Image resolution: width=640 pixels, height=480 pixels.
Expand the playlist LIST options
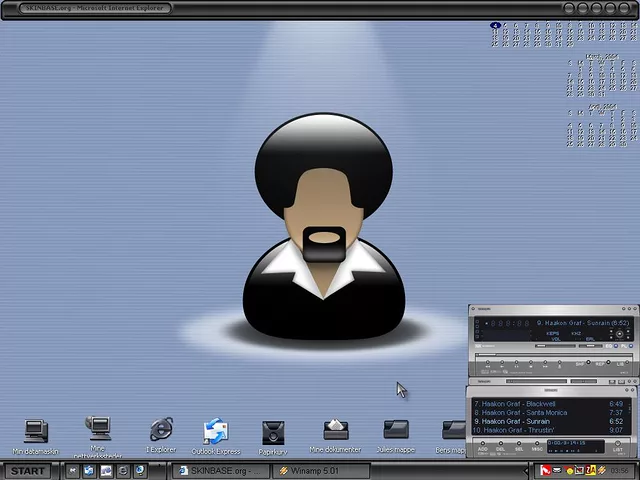tap(618, 449)
